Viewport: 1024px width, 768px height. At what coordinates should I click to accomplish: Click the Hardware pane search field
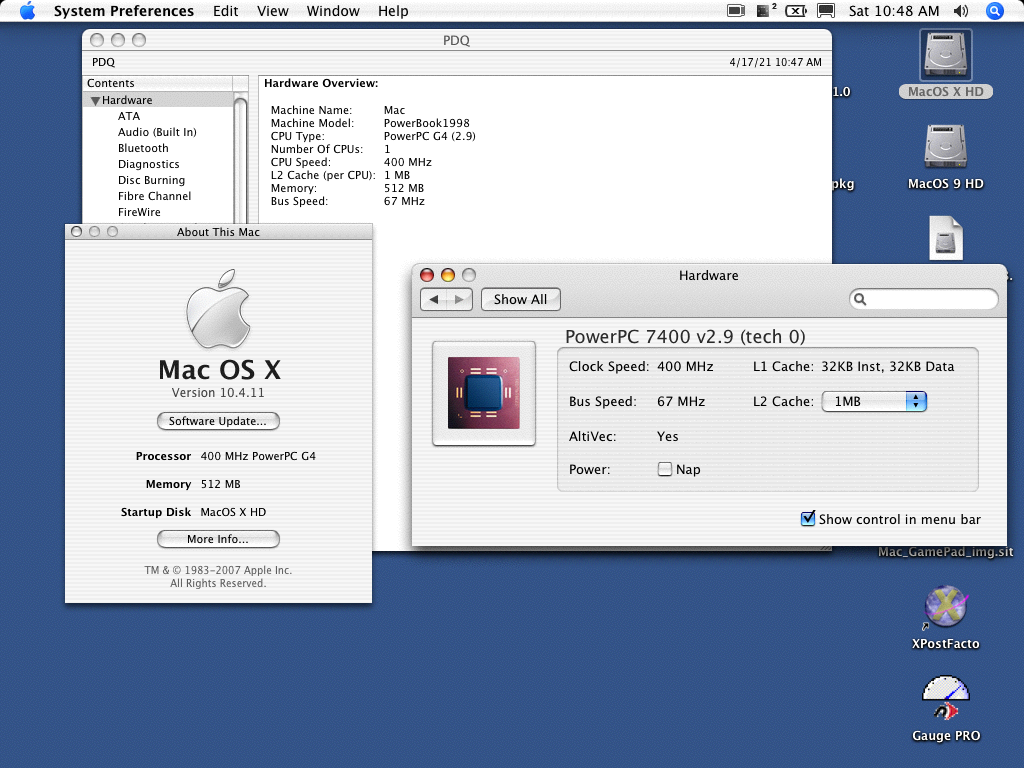coord(927,299)
